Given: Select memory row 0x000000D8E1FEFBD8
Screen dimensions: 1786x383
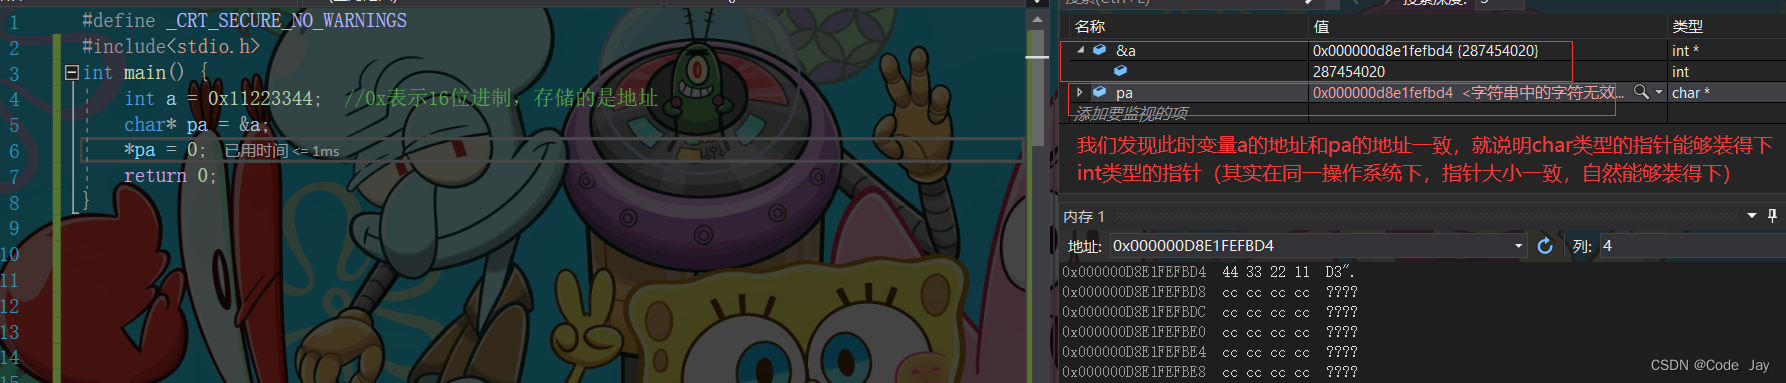Looking at the screenshot, I should click(1210, 292).
